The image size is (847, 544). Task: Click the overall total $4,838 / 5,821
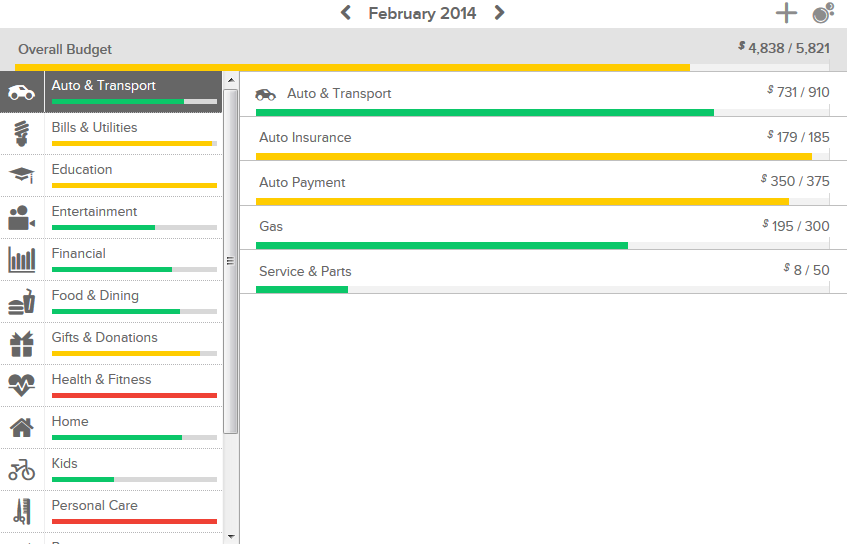pyautogui.click(x=784, y=48)
